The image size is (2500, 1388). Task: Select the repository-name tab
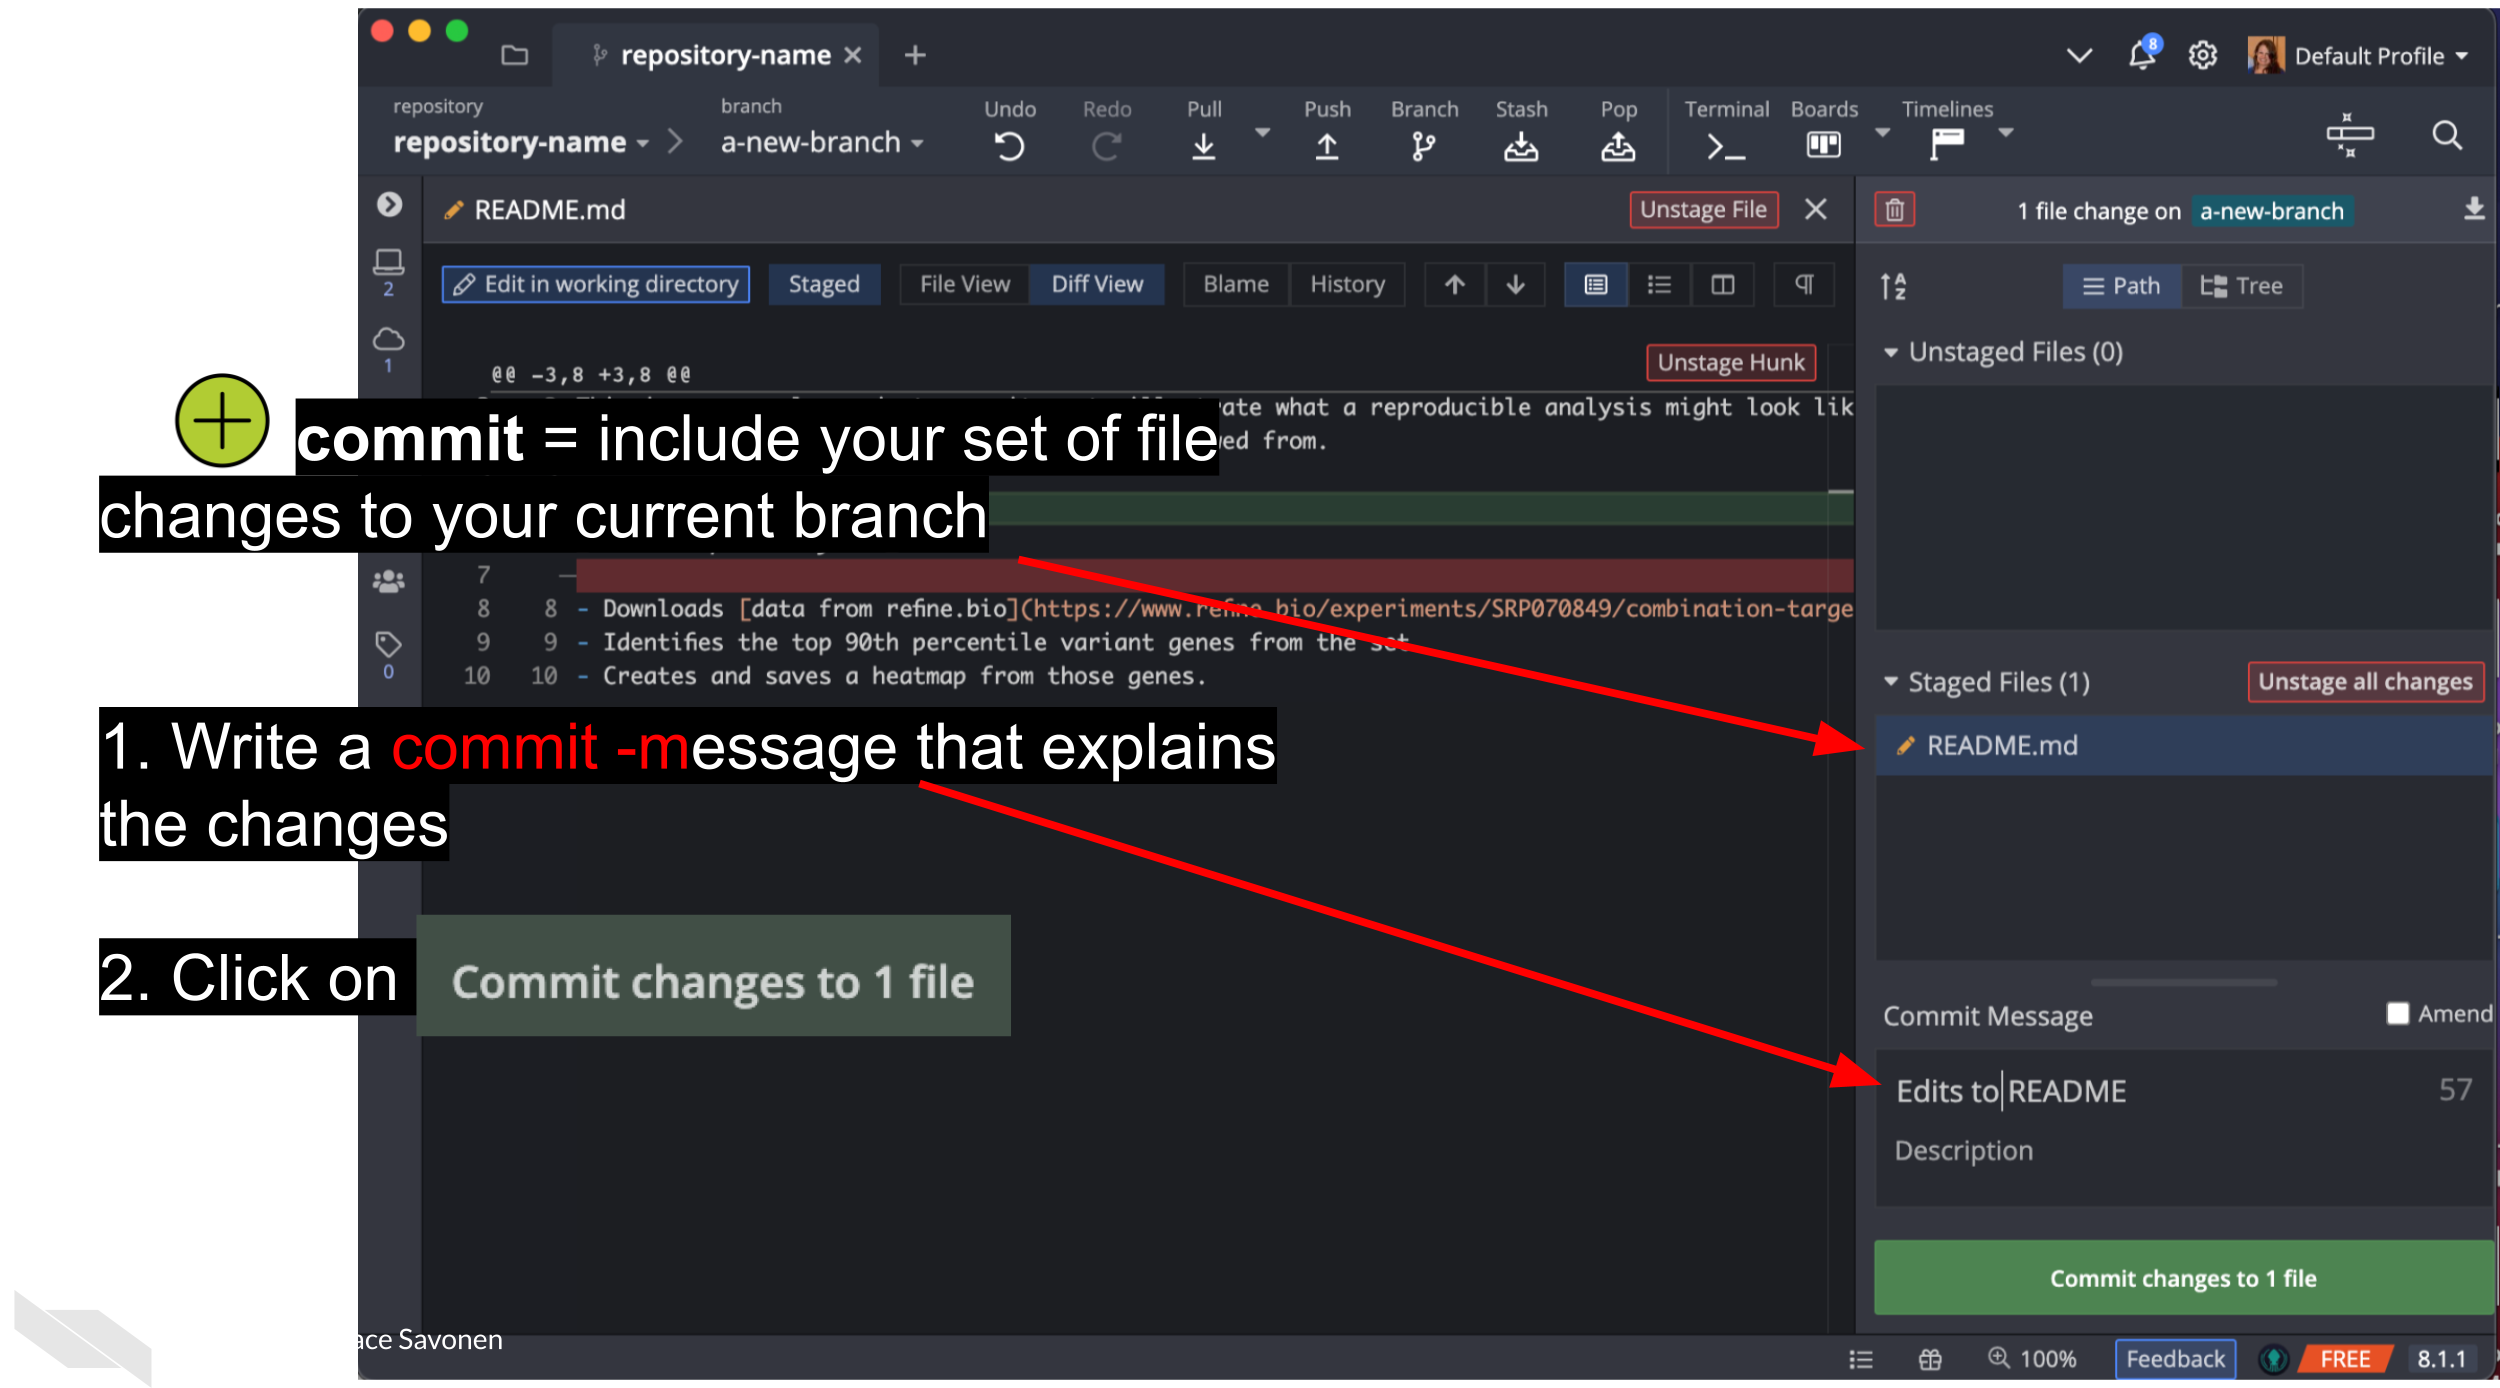click(714, 55)
